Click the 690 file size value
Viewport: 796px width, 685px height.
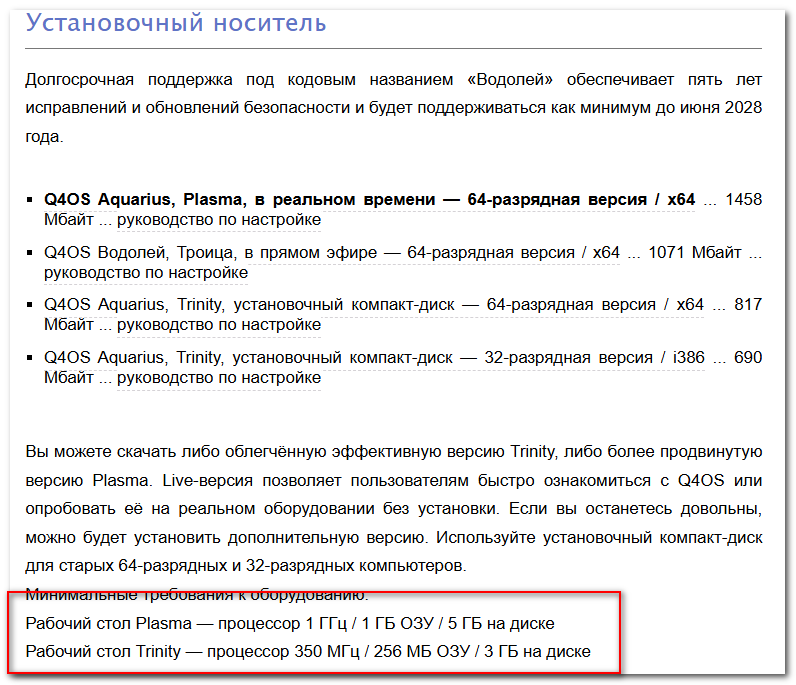[x=748, y=358]
